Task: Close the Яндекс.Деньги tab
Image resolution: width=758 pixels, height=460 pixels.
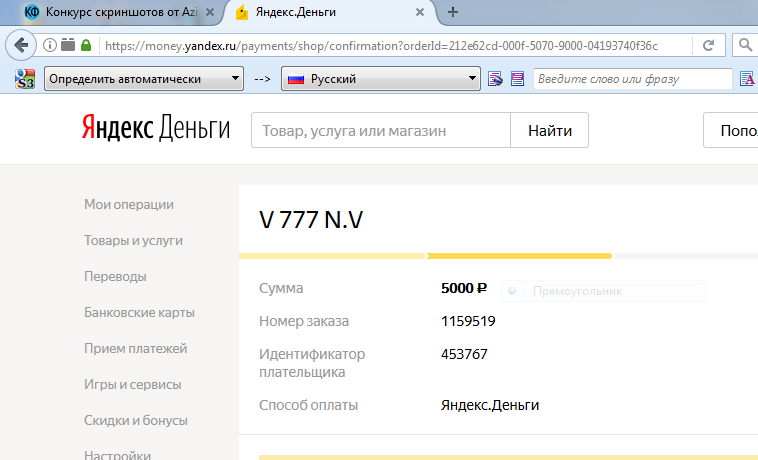Action: pos(421,12)
